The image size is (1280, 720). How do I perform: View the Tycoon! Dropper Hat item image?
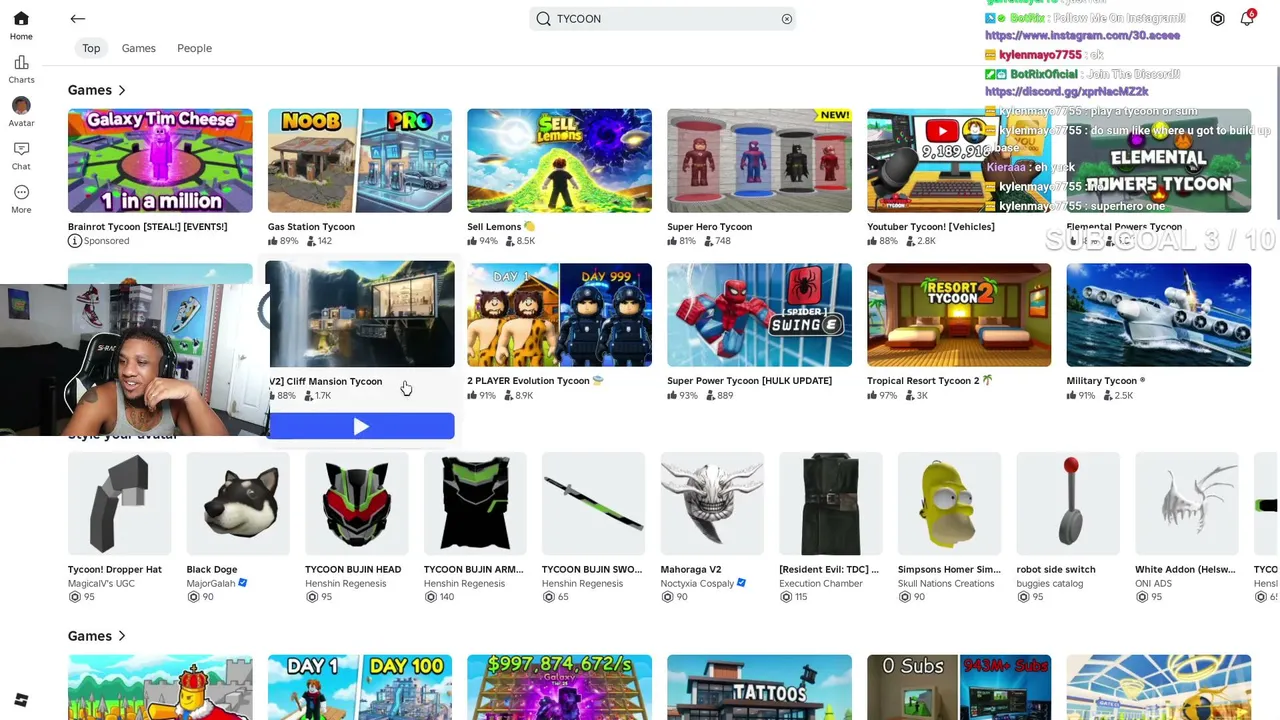pos(120,503)
